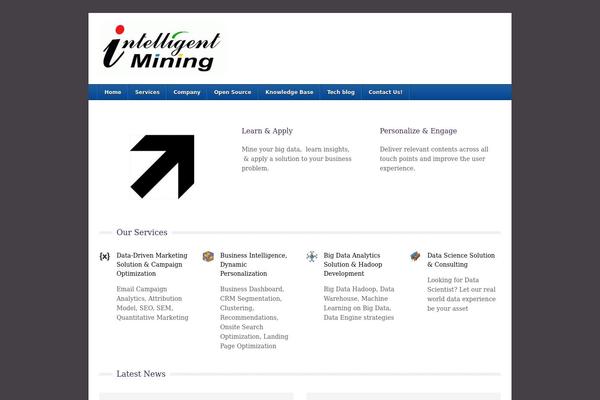
Task: Click the Latest News section heading
Action: 141,374
